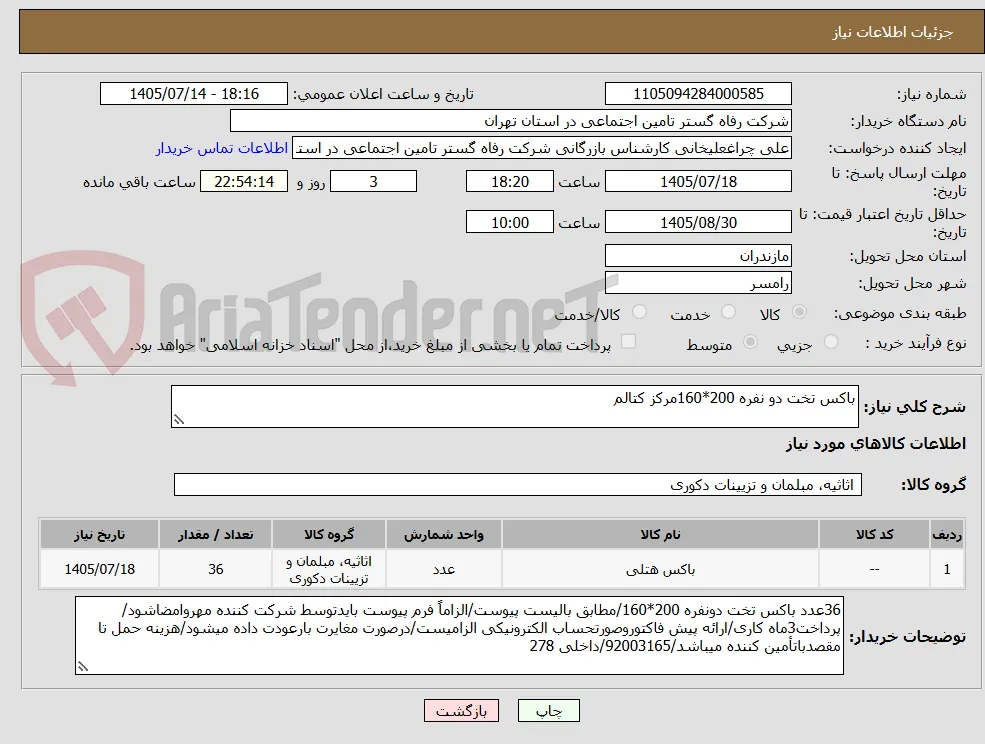
Task: Click the announcement date field 1405/07/14 - 18:16
Action: click(x=193, y=94)
